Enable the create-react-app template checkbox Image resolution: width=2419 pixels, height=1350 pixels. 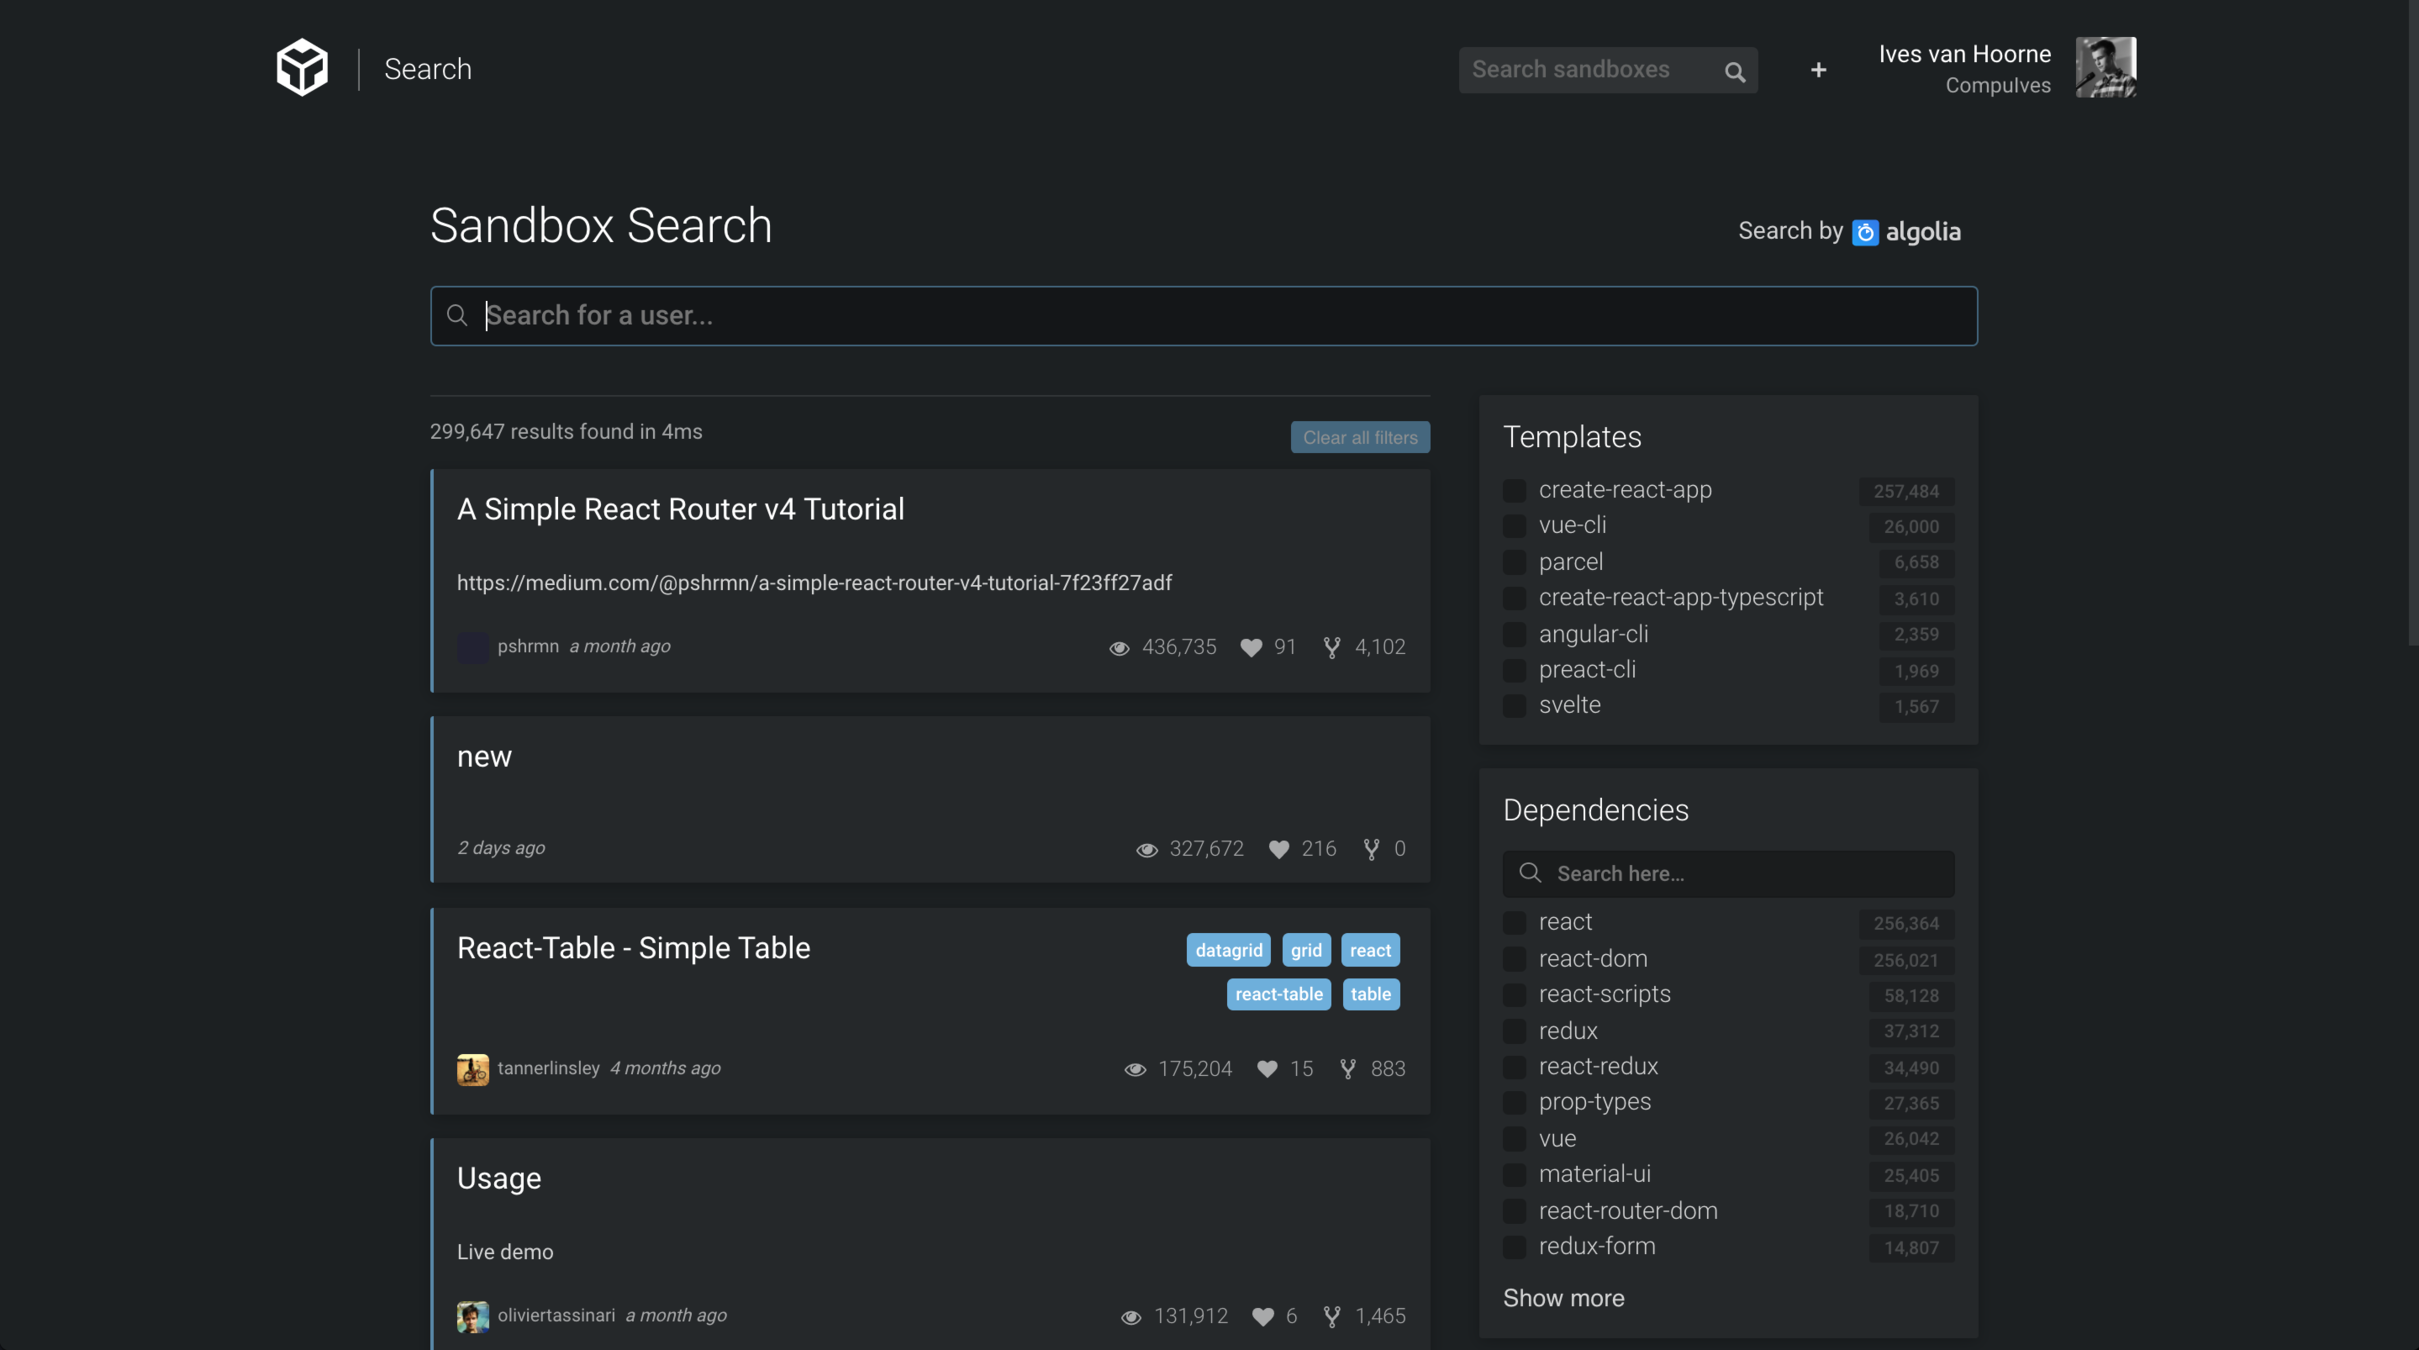[x=1514, y=490]
